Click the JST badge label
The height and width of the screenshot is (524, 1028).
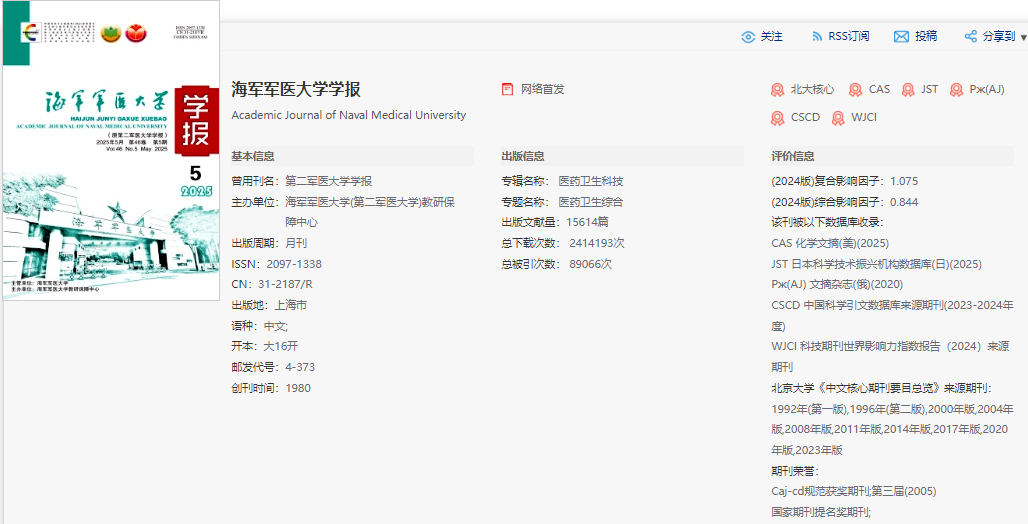point(930,89)
